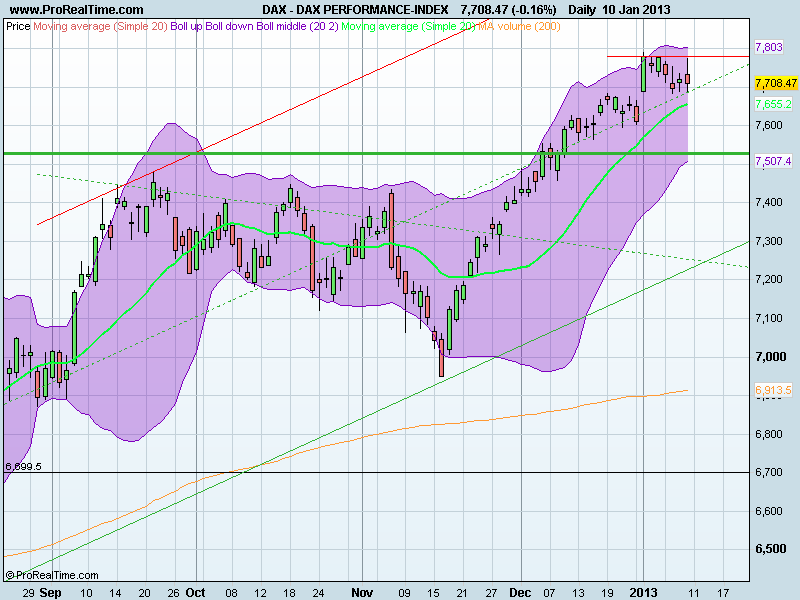Click the 7,507.4 lower Bollinger price tag
Image resolution: width=800 pixels, height=600 pixels.
tap(773, 161)
